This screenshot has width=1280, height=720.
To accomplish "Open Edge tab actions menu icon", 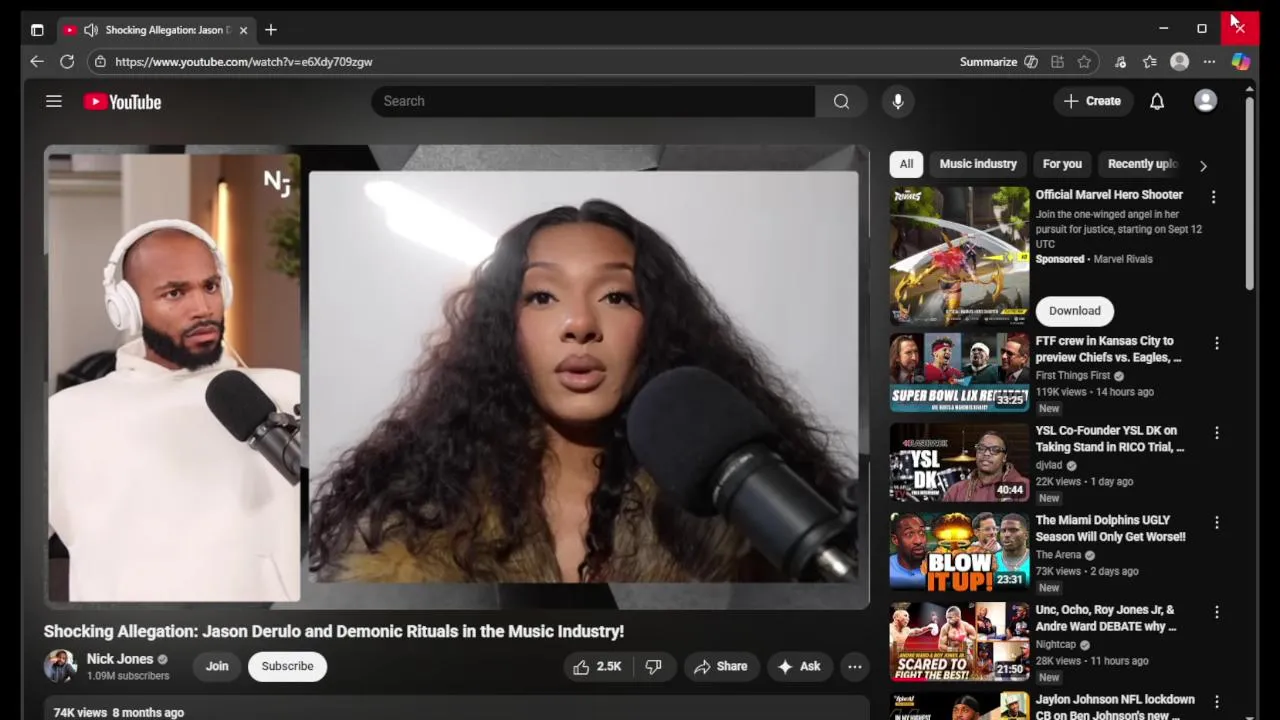I will (x=37, y=30).
